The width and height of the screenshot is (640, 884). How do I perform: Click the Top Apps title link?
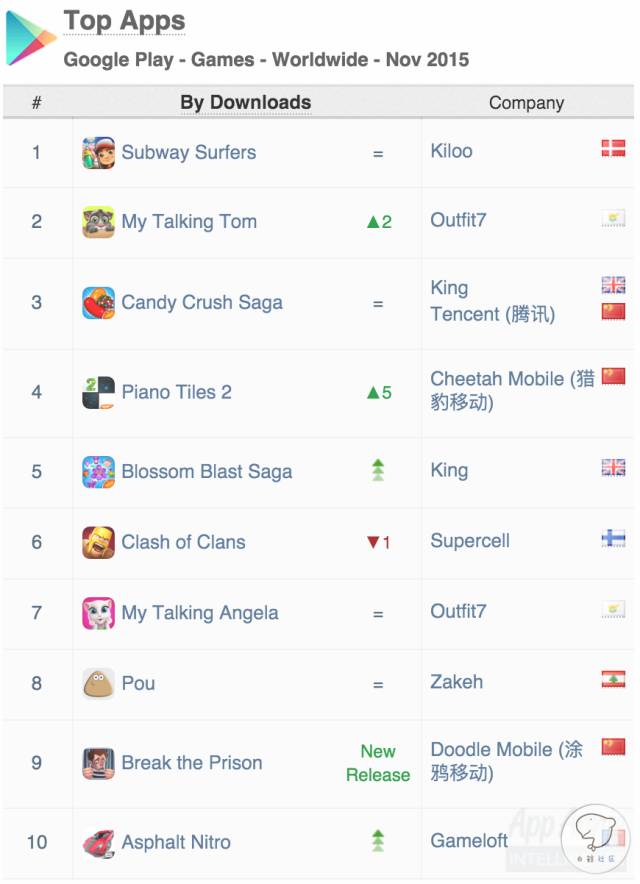(124, 21)
